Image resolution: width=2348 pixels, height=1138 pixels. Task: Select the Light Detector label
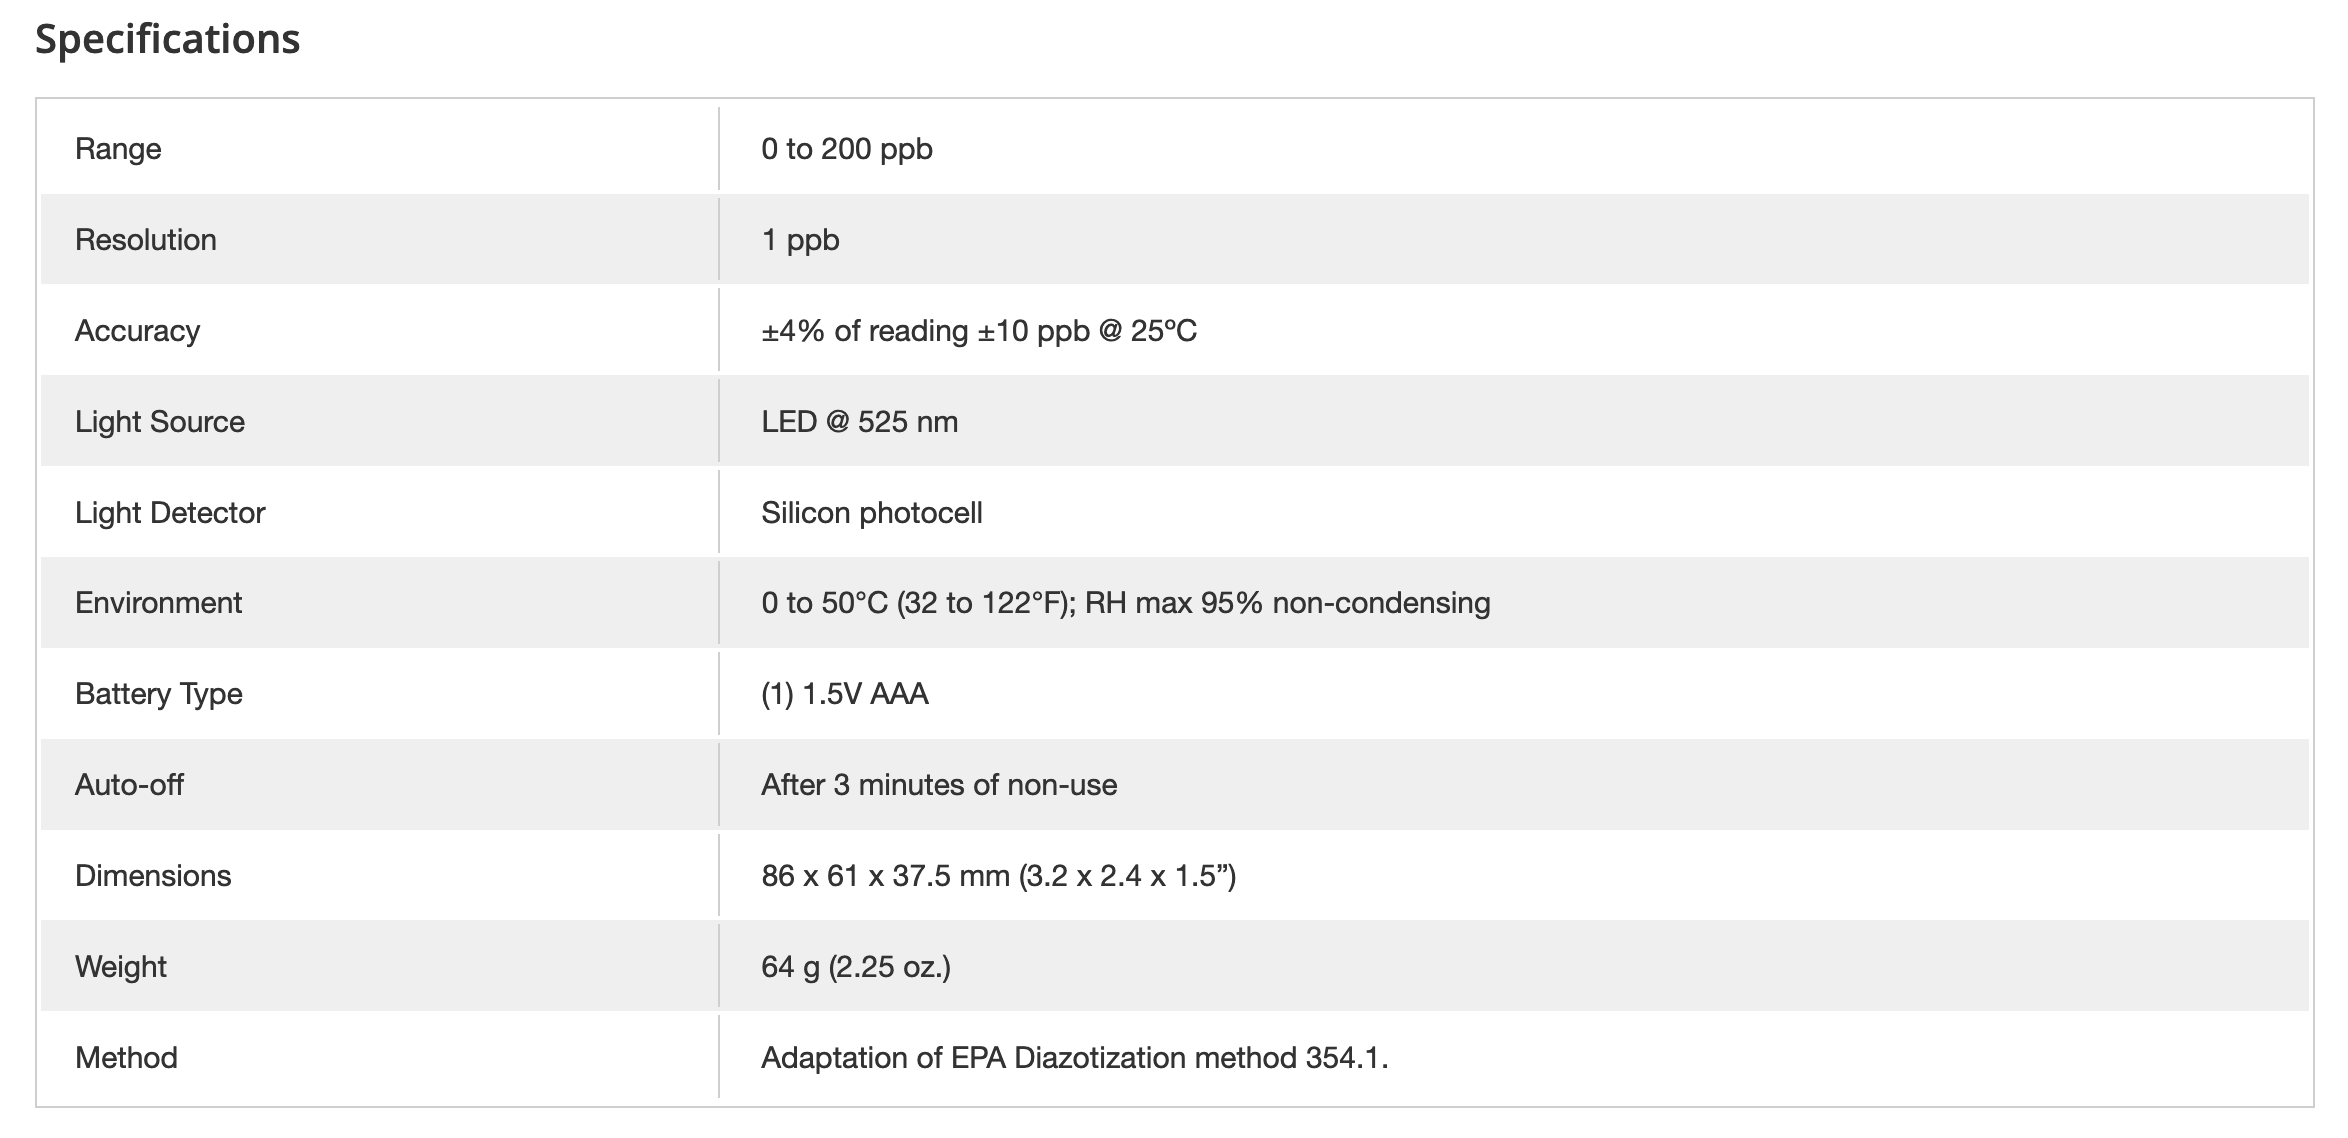pyautogui.click(x=170, y=513)
